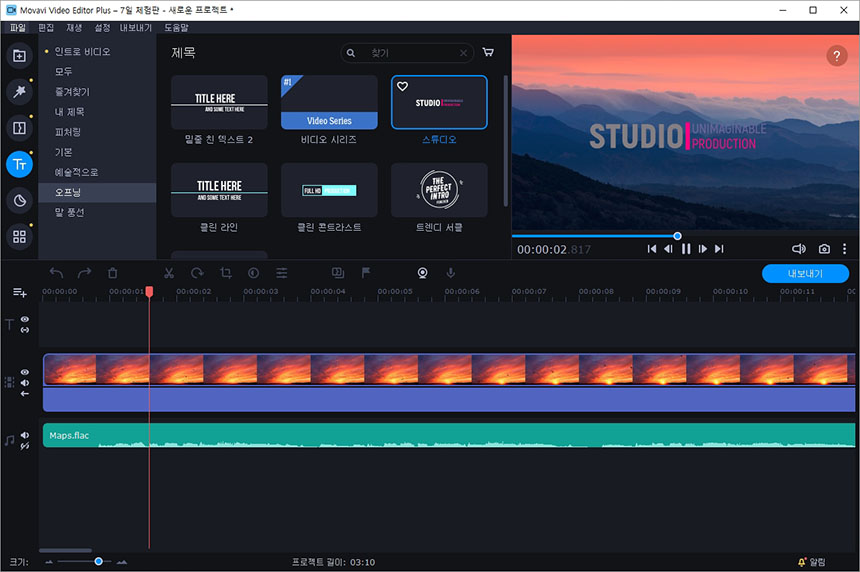Image resolution: width=860 pixels, height=572 pixels.
Task: Click the help question mark button
Action: click(836, 55)
